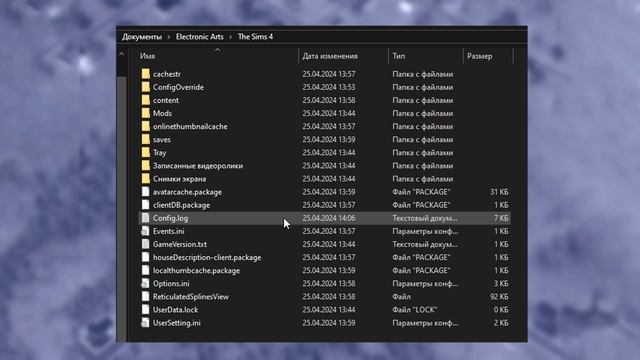Click the 3 КБ size of Options.ini
Viewport: 640px width, 360px height.
pos(501,283)
